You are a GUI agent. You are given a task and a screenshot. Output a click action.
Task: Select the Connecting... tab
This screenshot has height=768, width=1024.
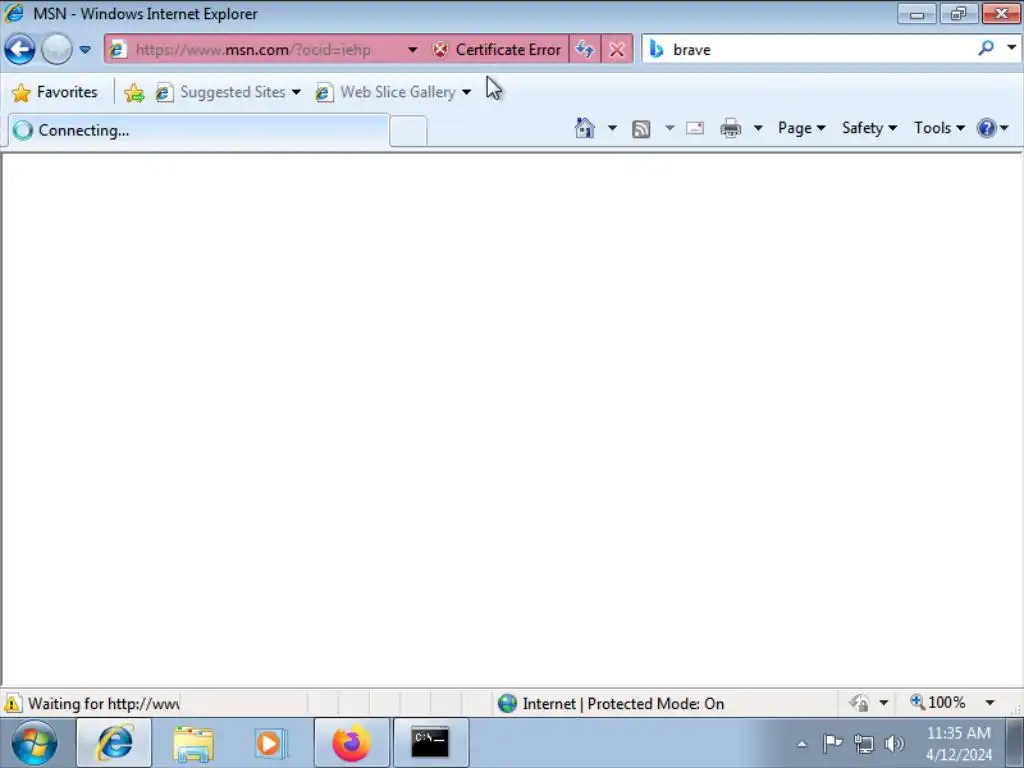(x=199, y=130)
